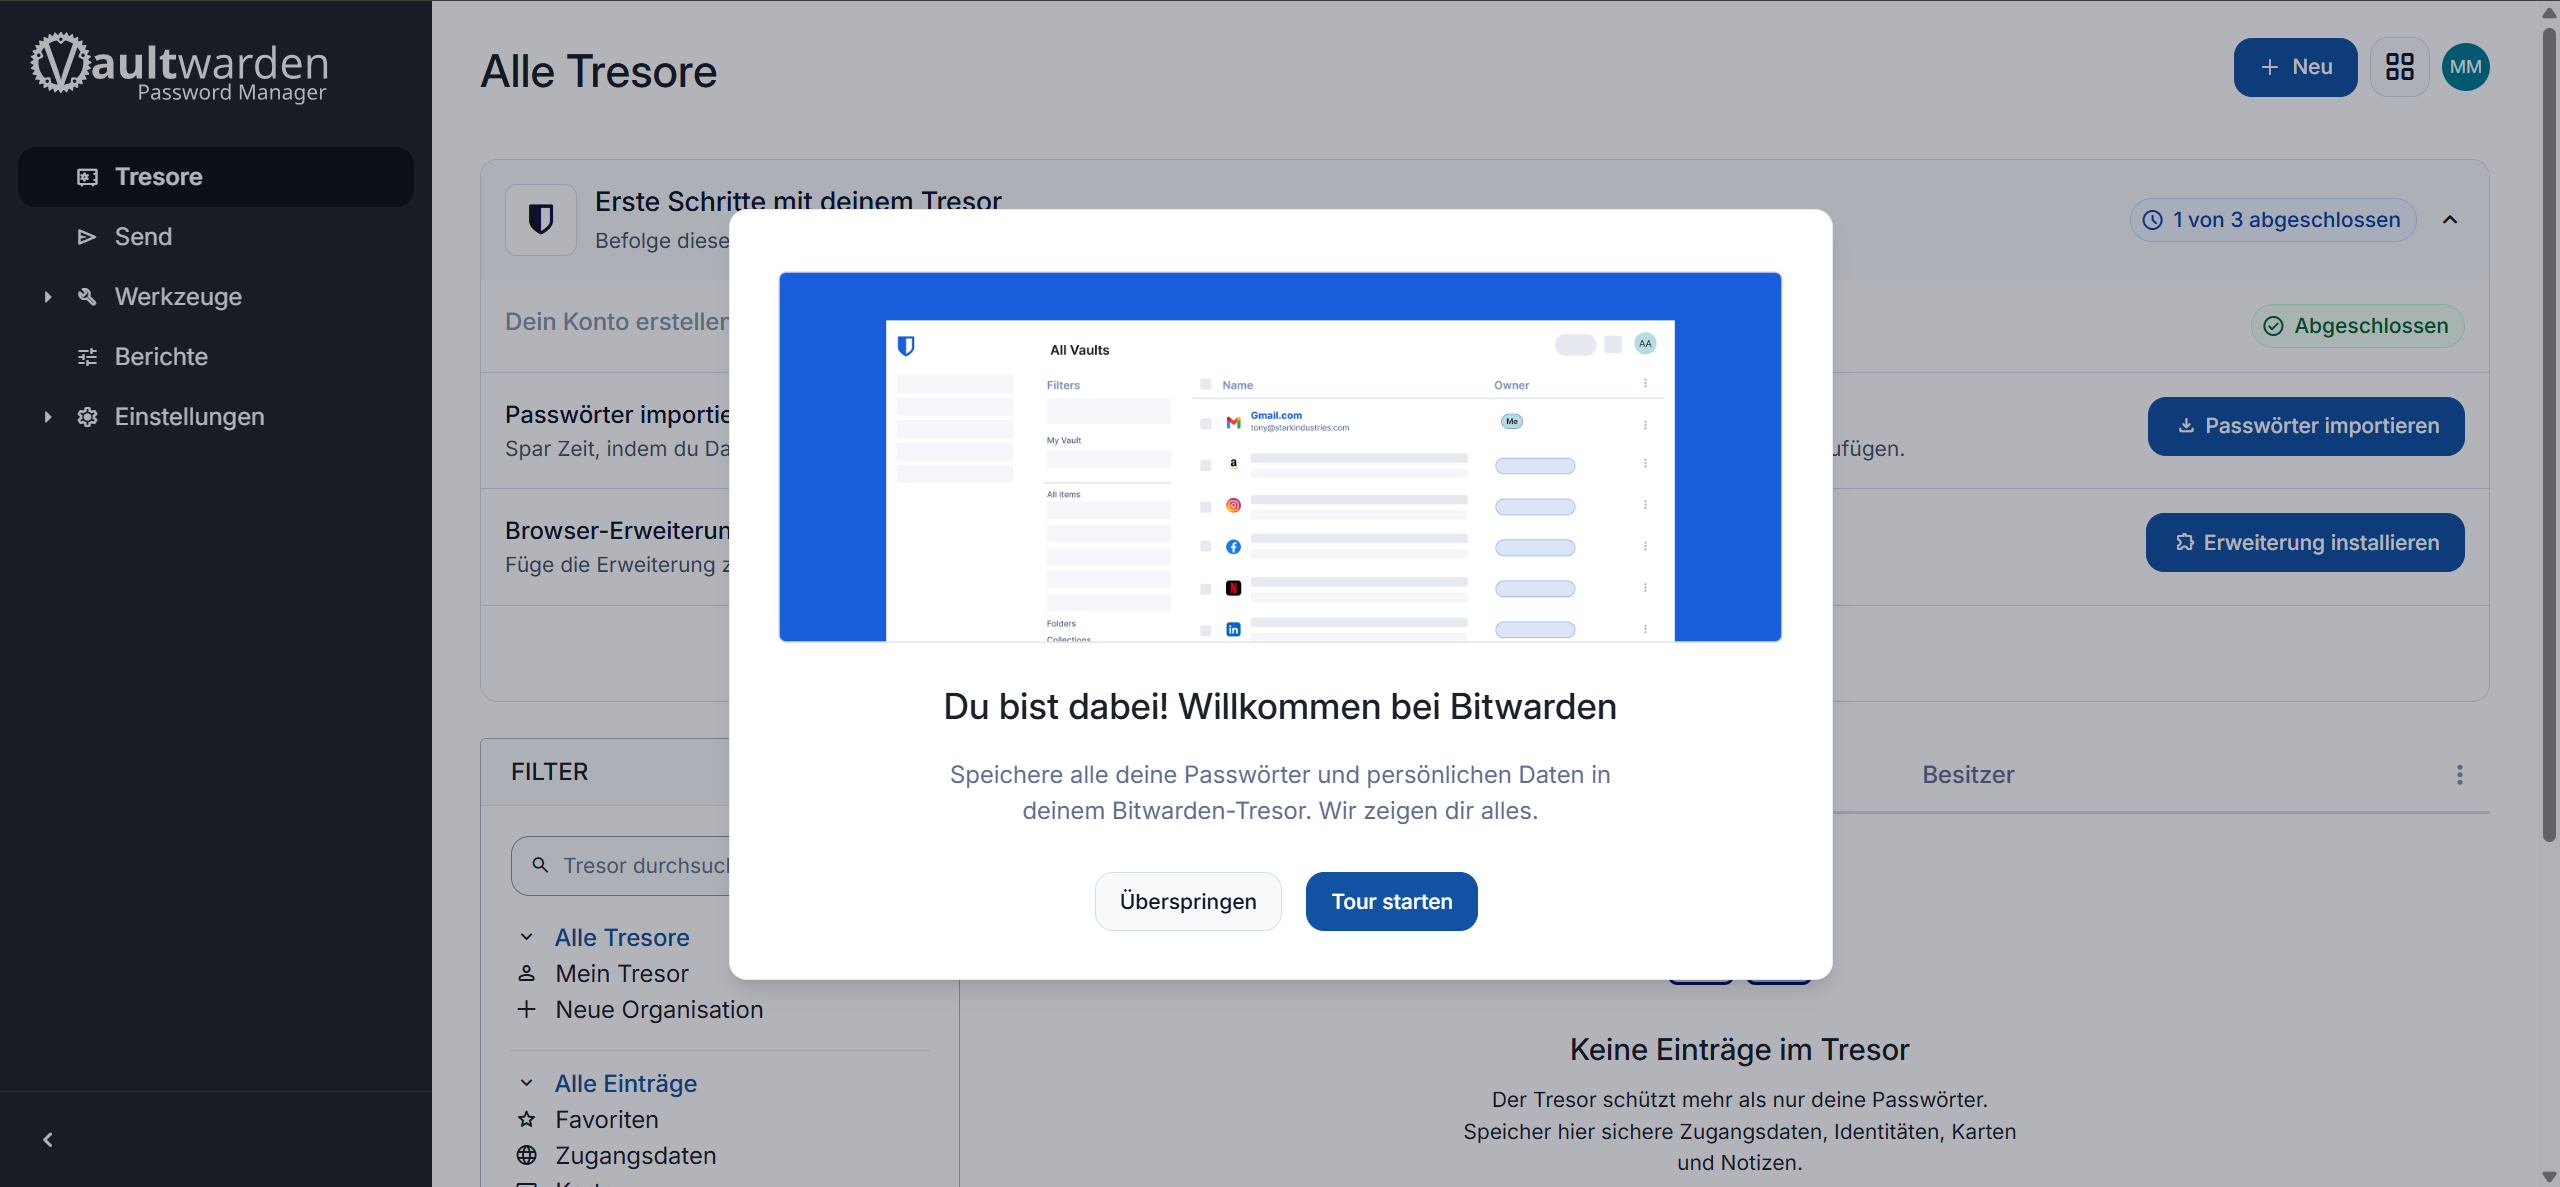The image size is (2560, 1187).
Task: Click the Werkzeuge wrench icon
Action: pos(88,297)
